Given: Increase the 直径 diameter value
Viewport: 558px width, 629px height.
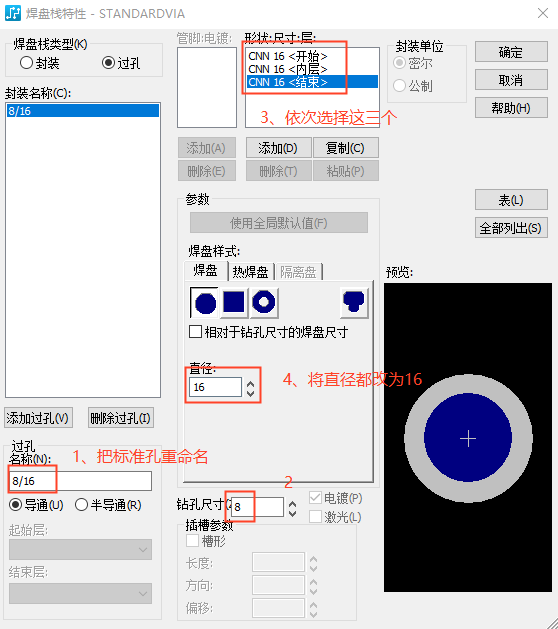Looking at the screenshot, I should pos(251,383).
